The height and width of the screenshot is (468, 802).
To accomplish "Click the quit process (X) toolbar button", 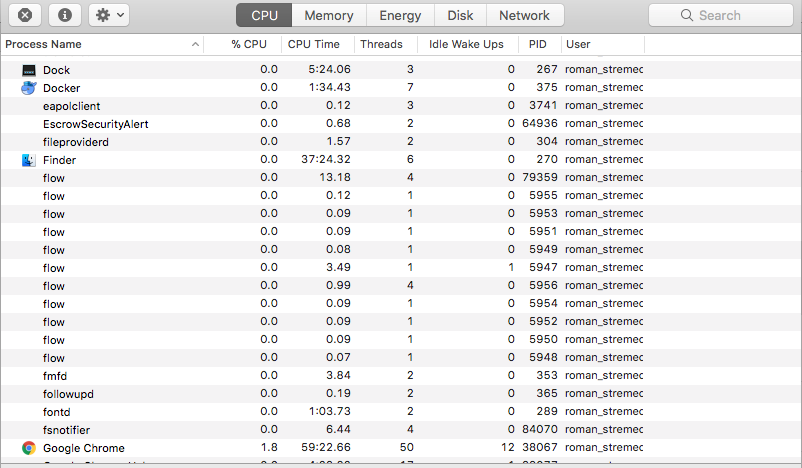I will (25, 15).
